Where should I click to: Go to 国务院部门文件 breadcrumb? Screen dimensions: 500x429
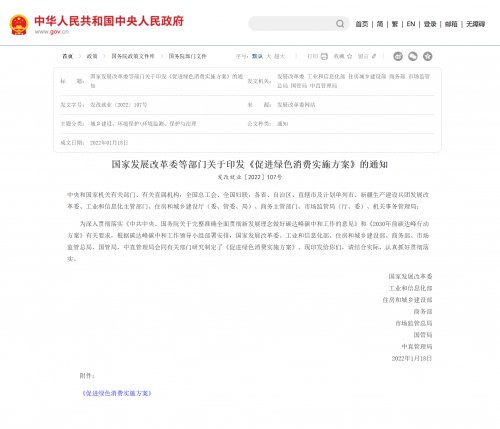[187, 56]
